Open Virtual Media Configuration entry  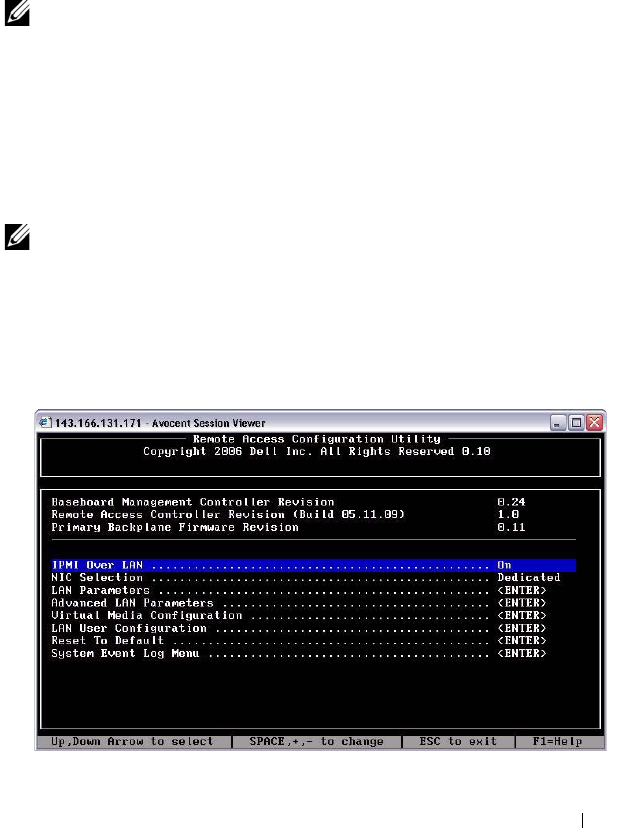click(299, 616)
